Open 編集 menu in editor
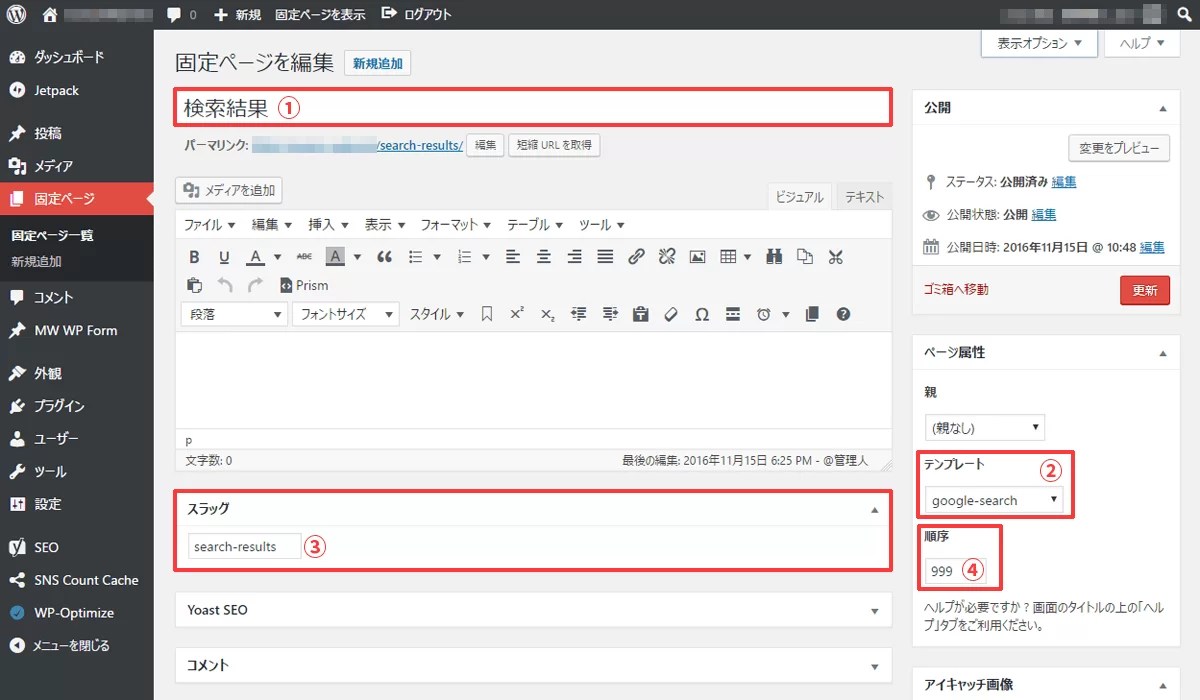 [271, 225]
